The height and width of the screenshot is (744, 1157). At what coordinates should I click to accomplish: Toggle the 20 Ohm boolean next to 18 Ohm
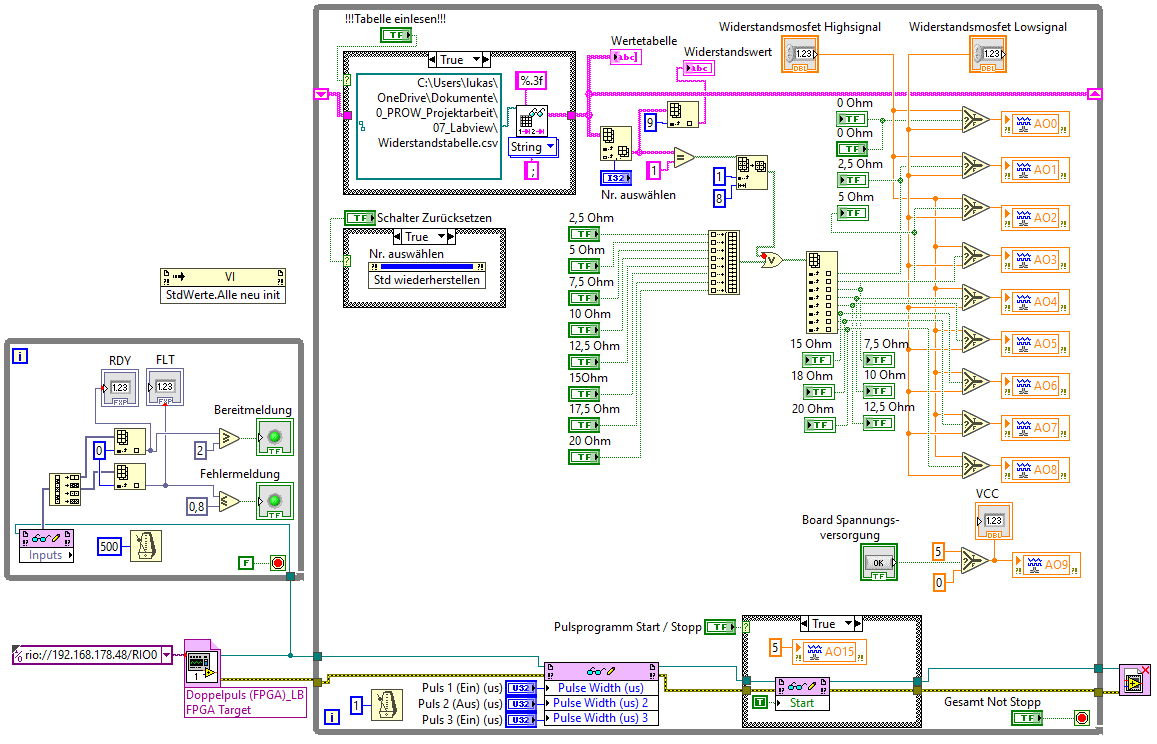pyautogui.click(x=820, y=425)
